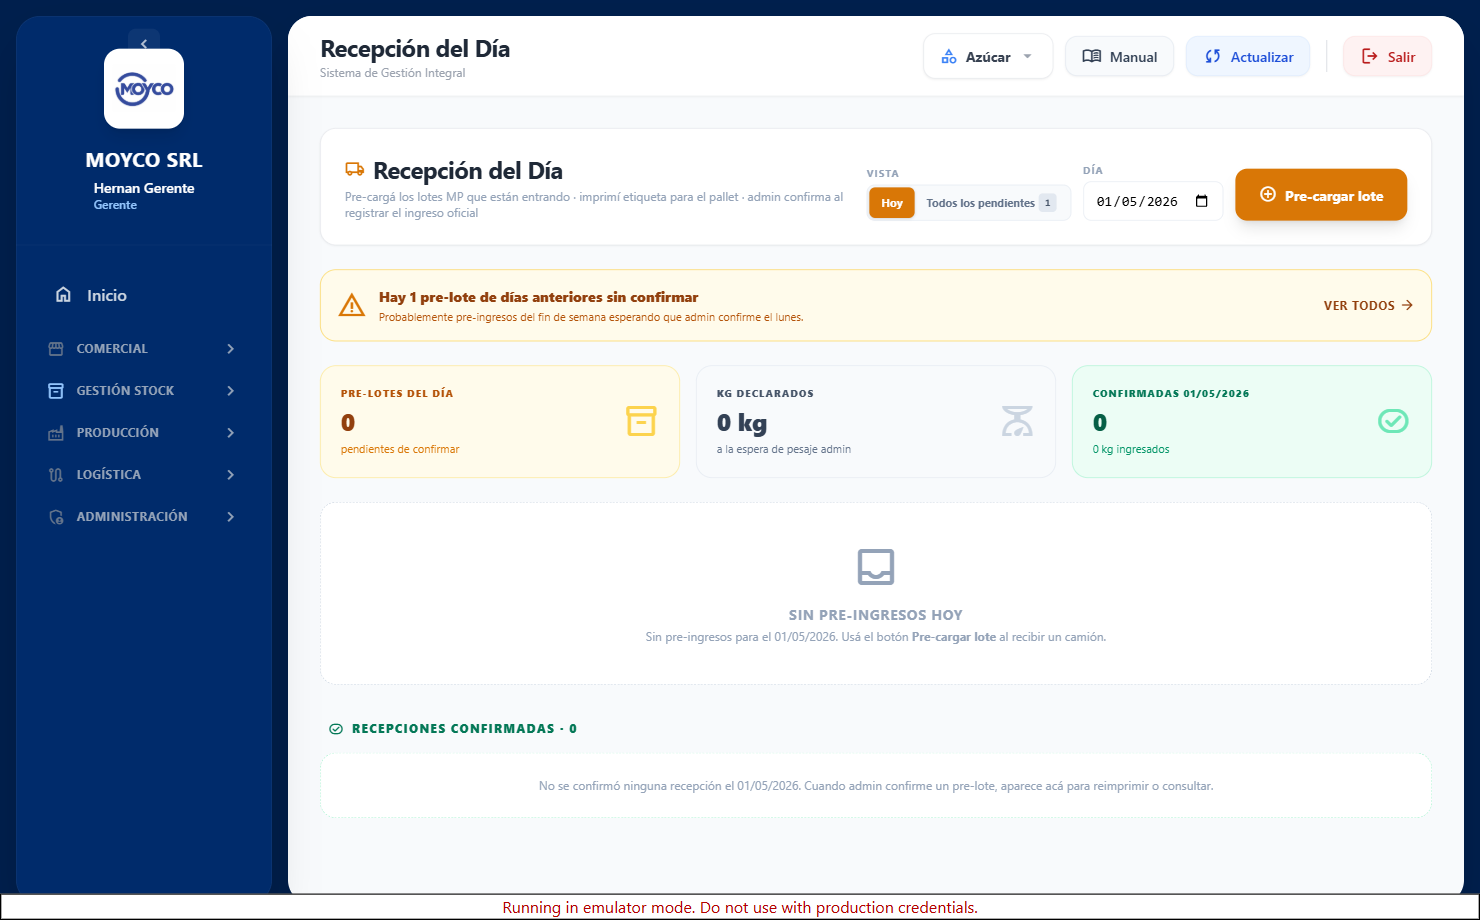Click the calendar icon in the date field
Image resolution: width=1480 pixels, height=920 pixels.
coord(1202,201)
